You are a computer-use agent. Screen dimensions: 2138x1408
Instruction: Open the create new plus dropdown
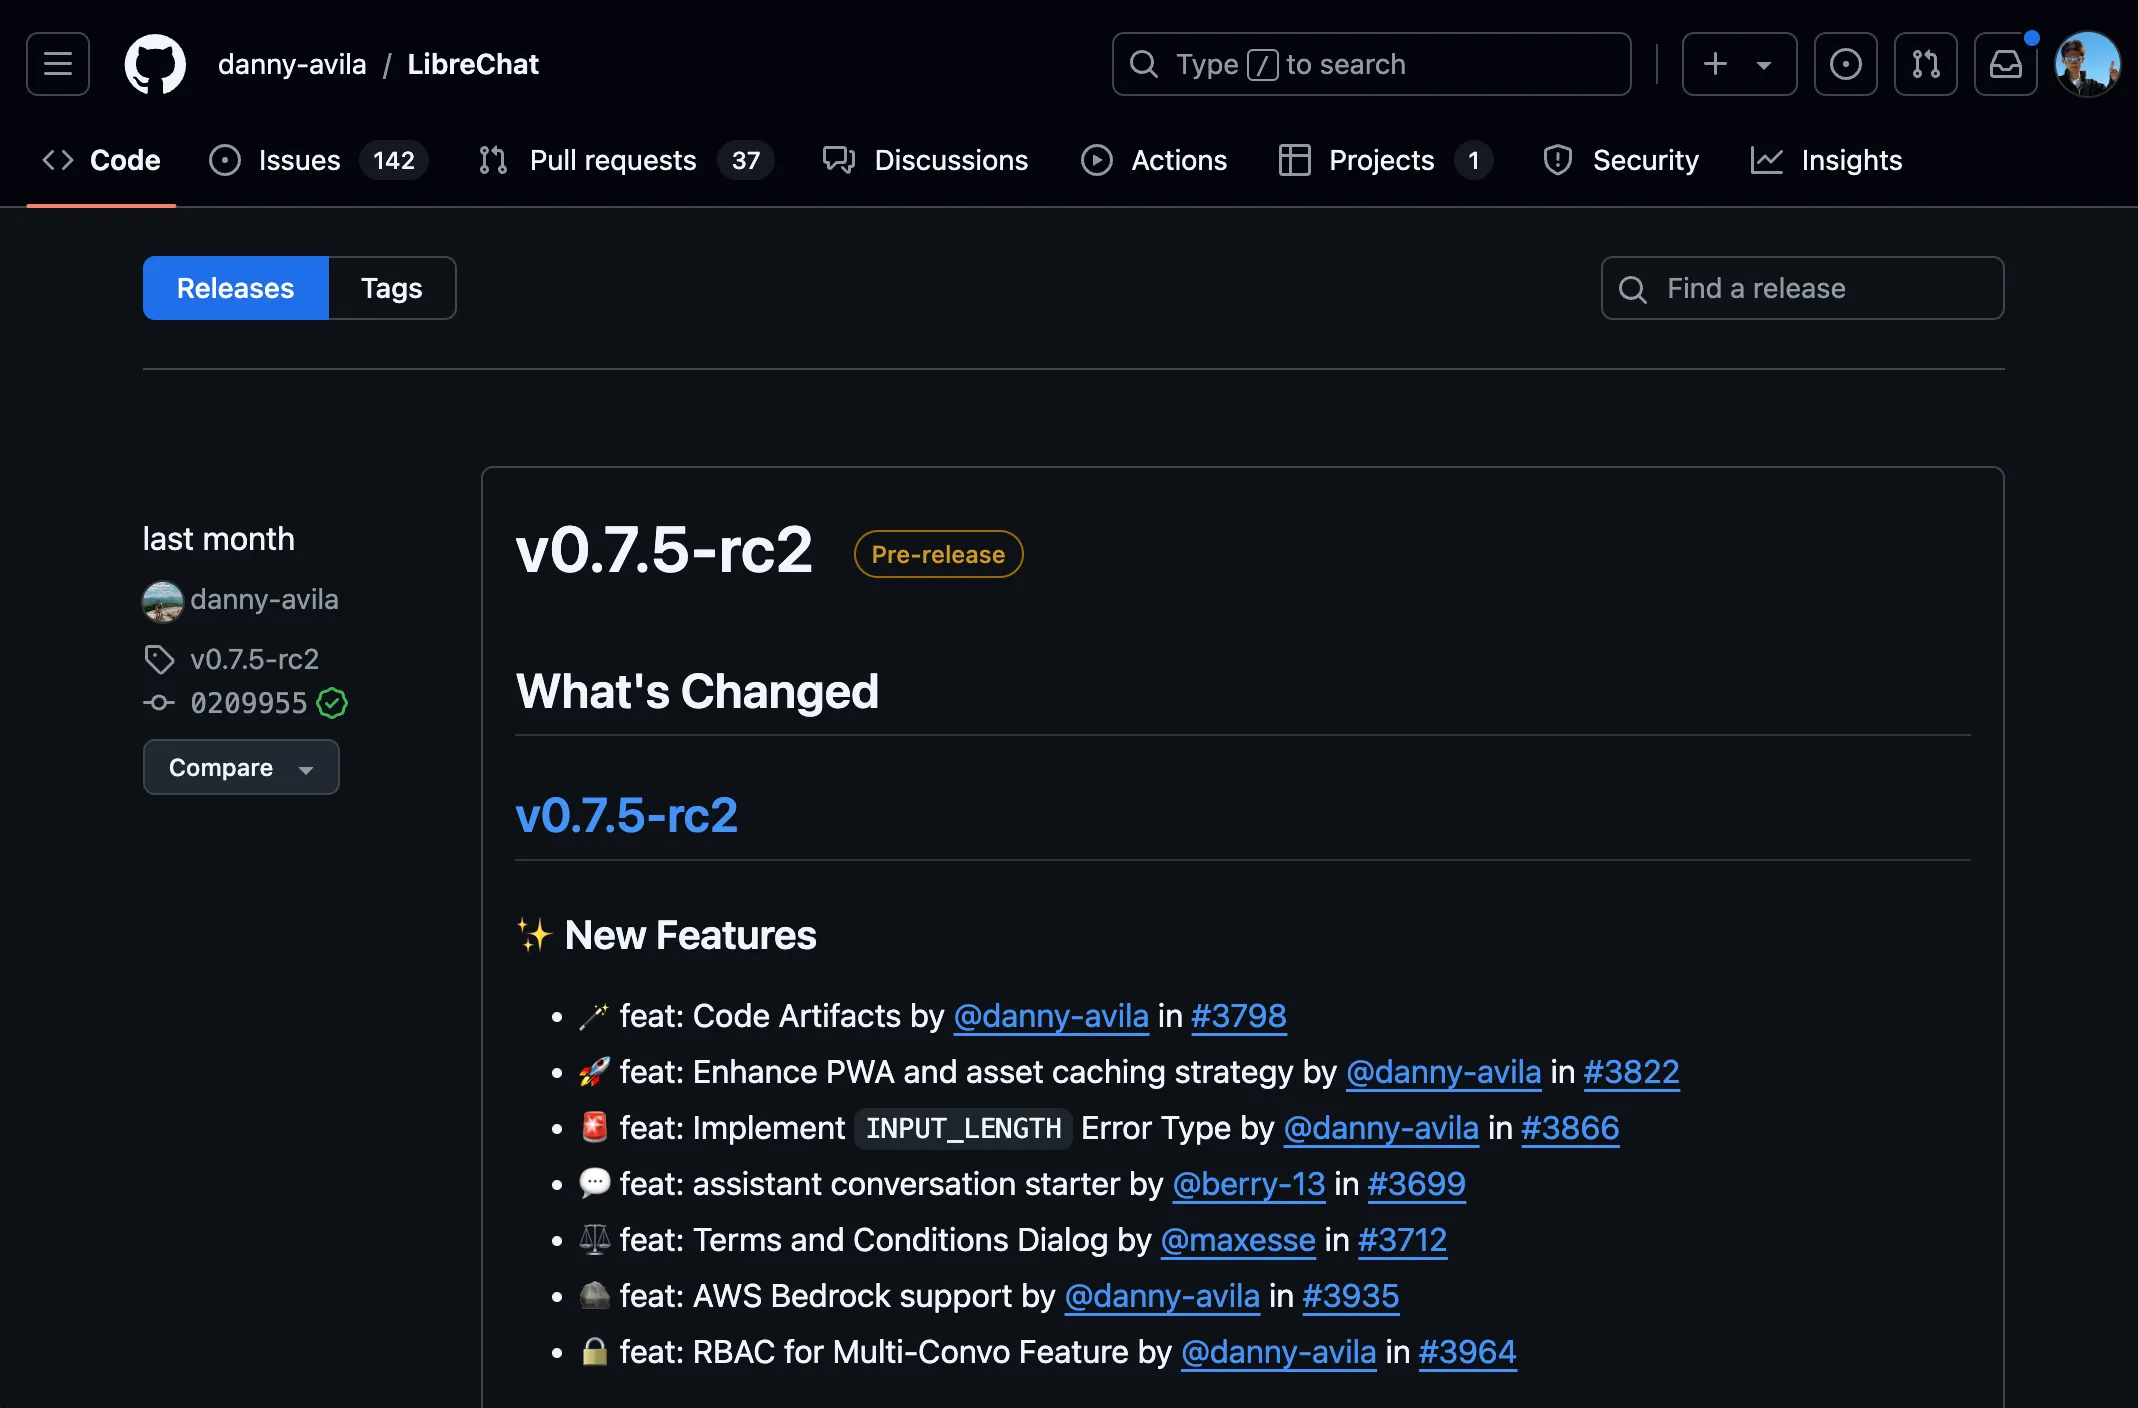tap(1739, 64)
